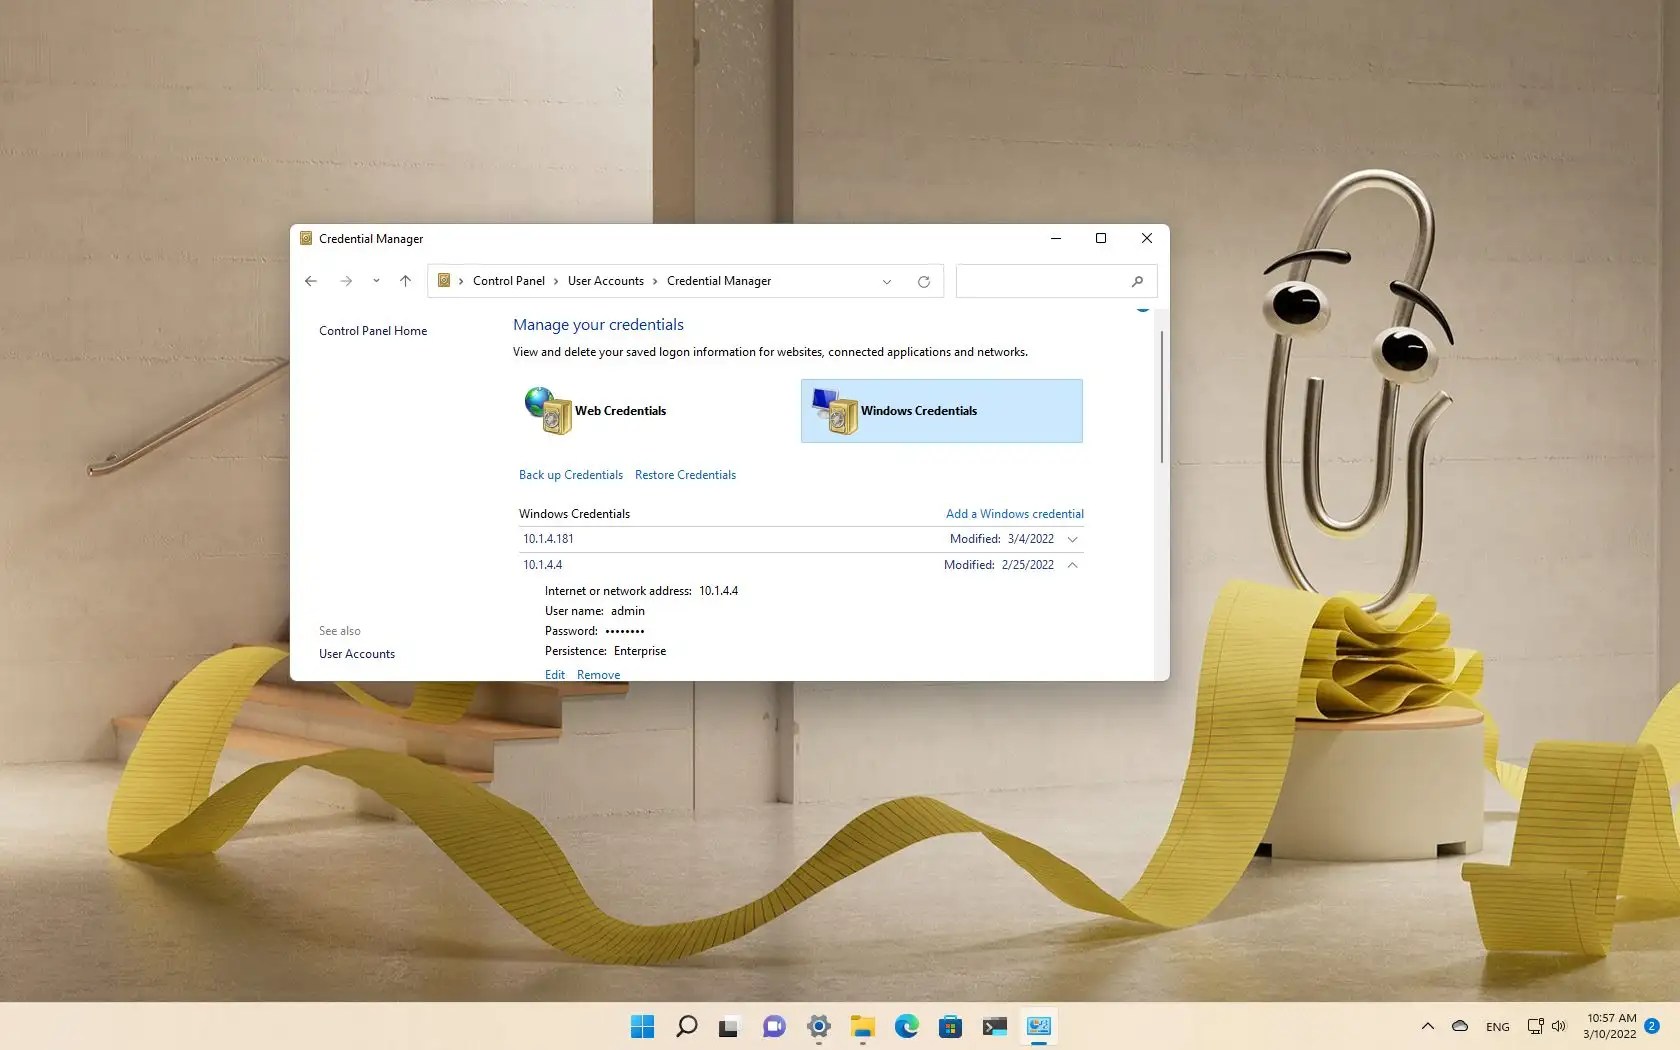Expand the User Accounts breadcrumb chevron
Screen dimensions: 1680x1050
point(655,281)
